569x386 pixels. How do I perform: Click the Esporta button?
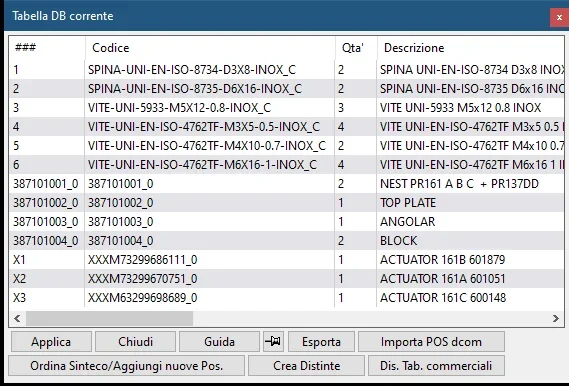pos(321,341)
